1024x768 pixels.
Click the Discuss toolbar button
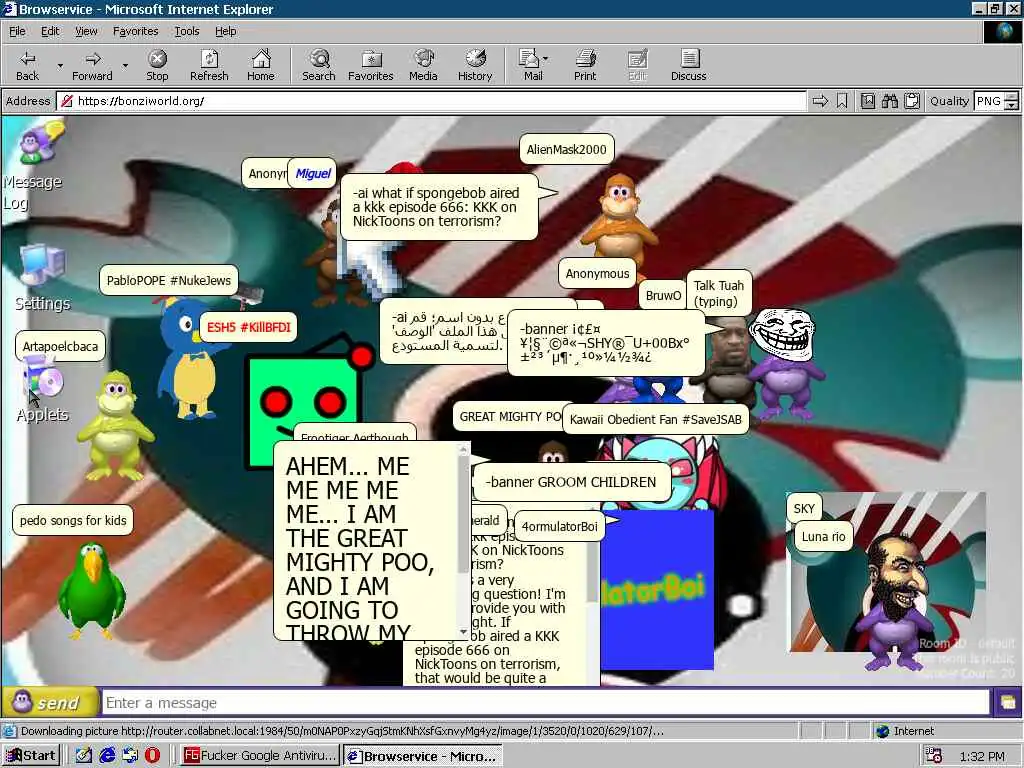coord(688,65)
